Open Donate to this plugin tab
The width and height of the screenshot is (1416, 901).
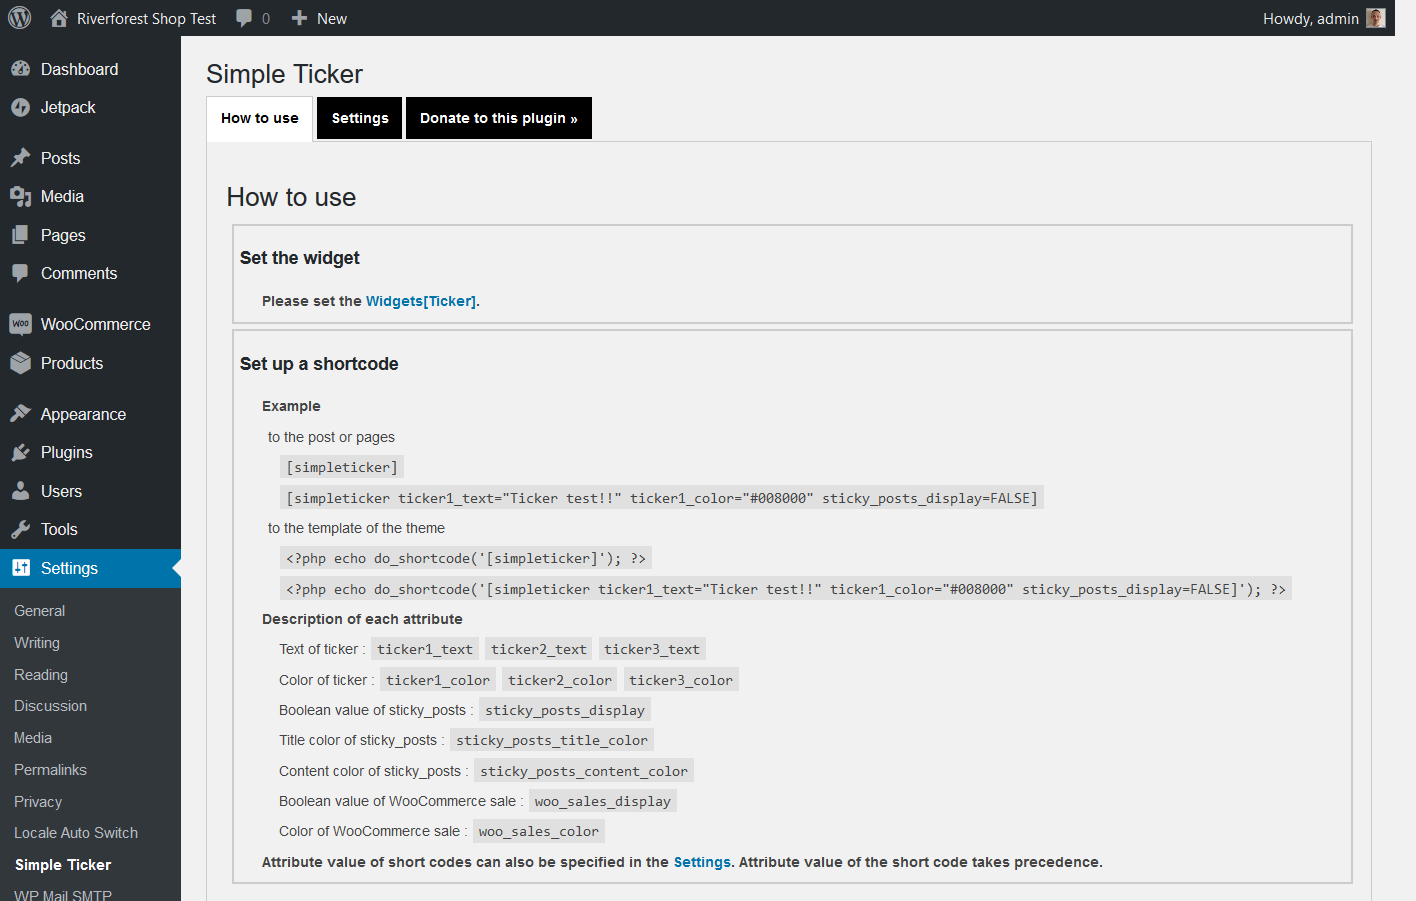pyautogui.click(x=499, y=118)
